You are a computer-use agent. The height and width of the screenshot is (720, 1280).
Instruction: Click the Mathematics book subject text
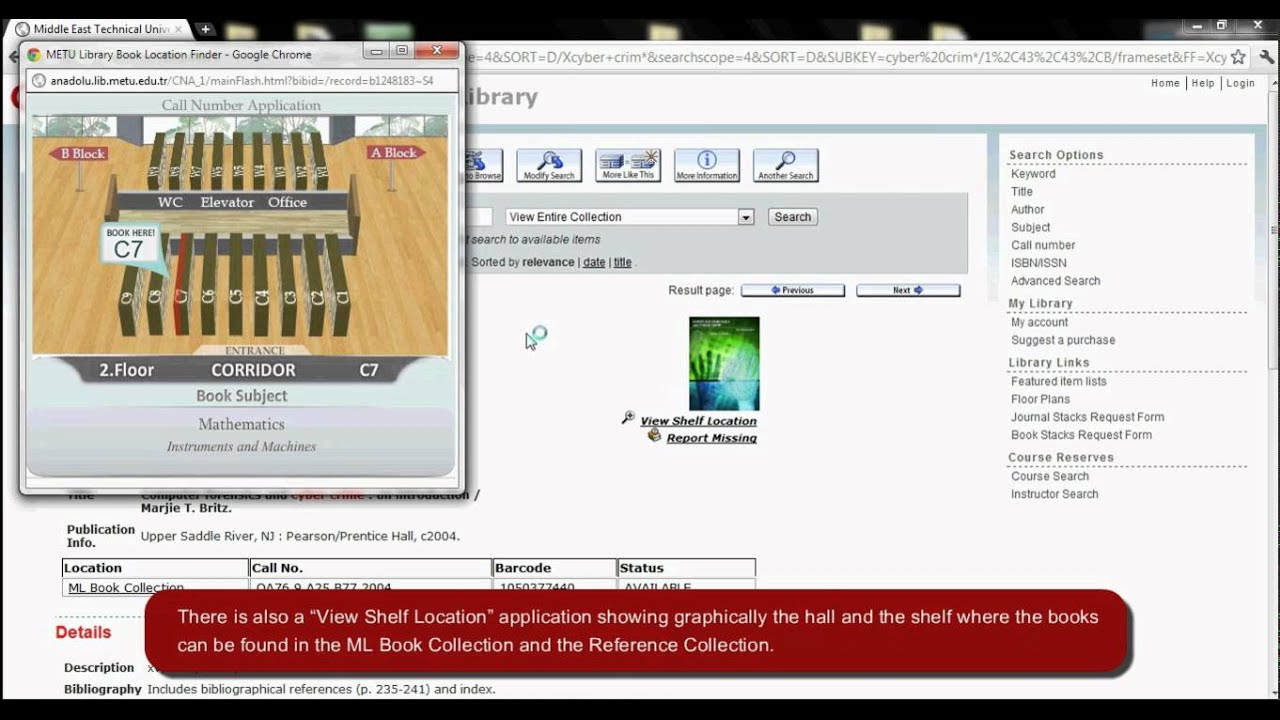click(241, 424)
